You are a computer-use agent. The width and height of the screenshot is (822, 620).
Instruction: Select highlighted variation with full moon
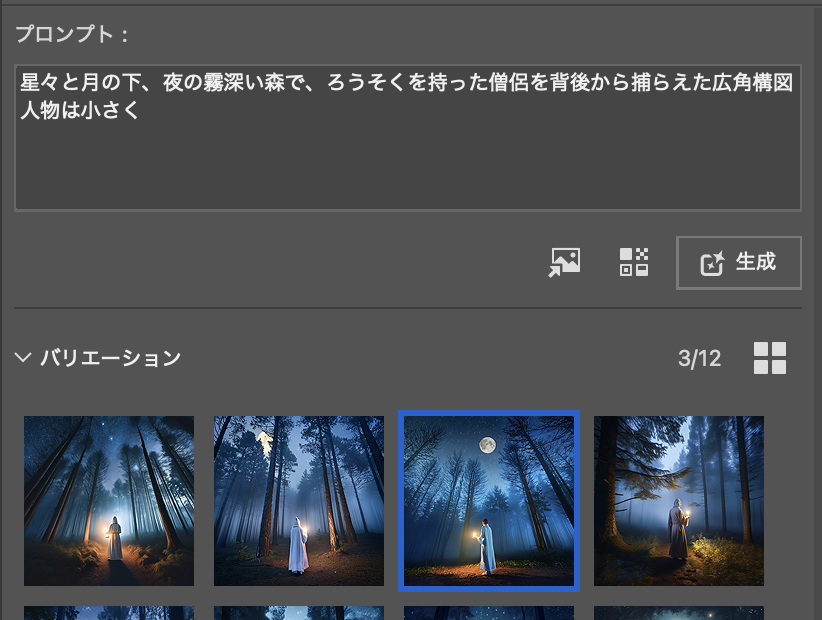pyautogui.click(x=488, y=500)
